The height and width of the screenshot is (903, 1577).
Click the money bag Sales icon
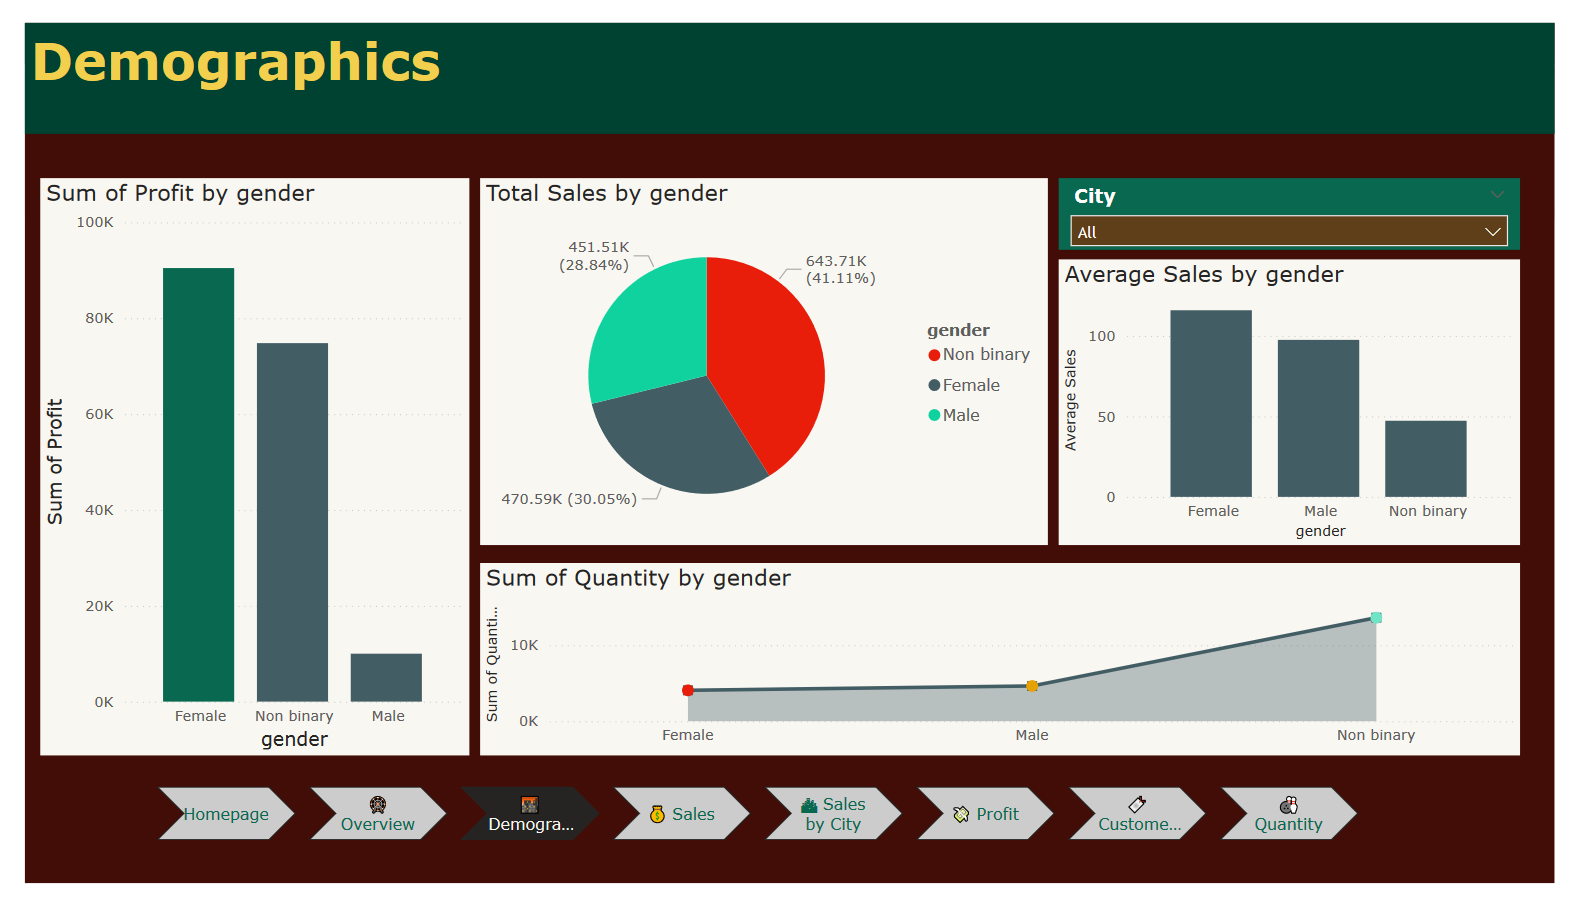657,814
